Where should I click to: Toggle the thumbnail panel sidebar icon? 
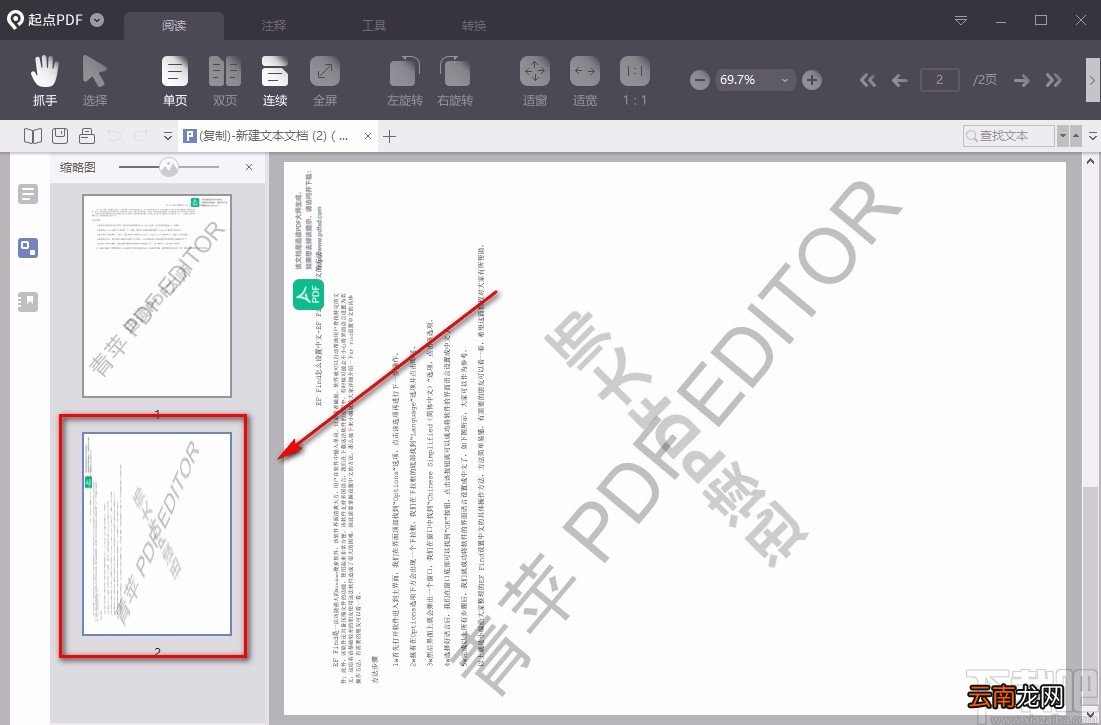28,248
